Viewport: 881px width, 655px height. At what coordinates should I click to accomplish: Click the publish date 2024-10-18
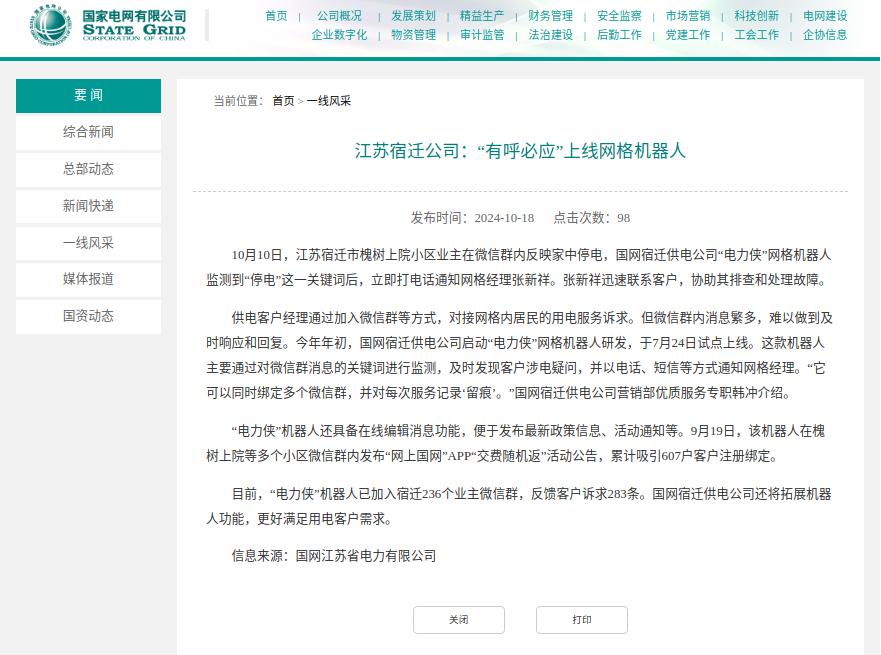coord(504,218)
